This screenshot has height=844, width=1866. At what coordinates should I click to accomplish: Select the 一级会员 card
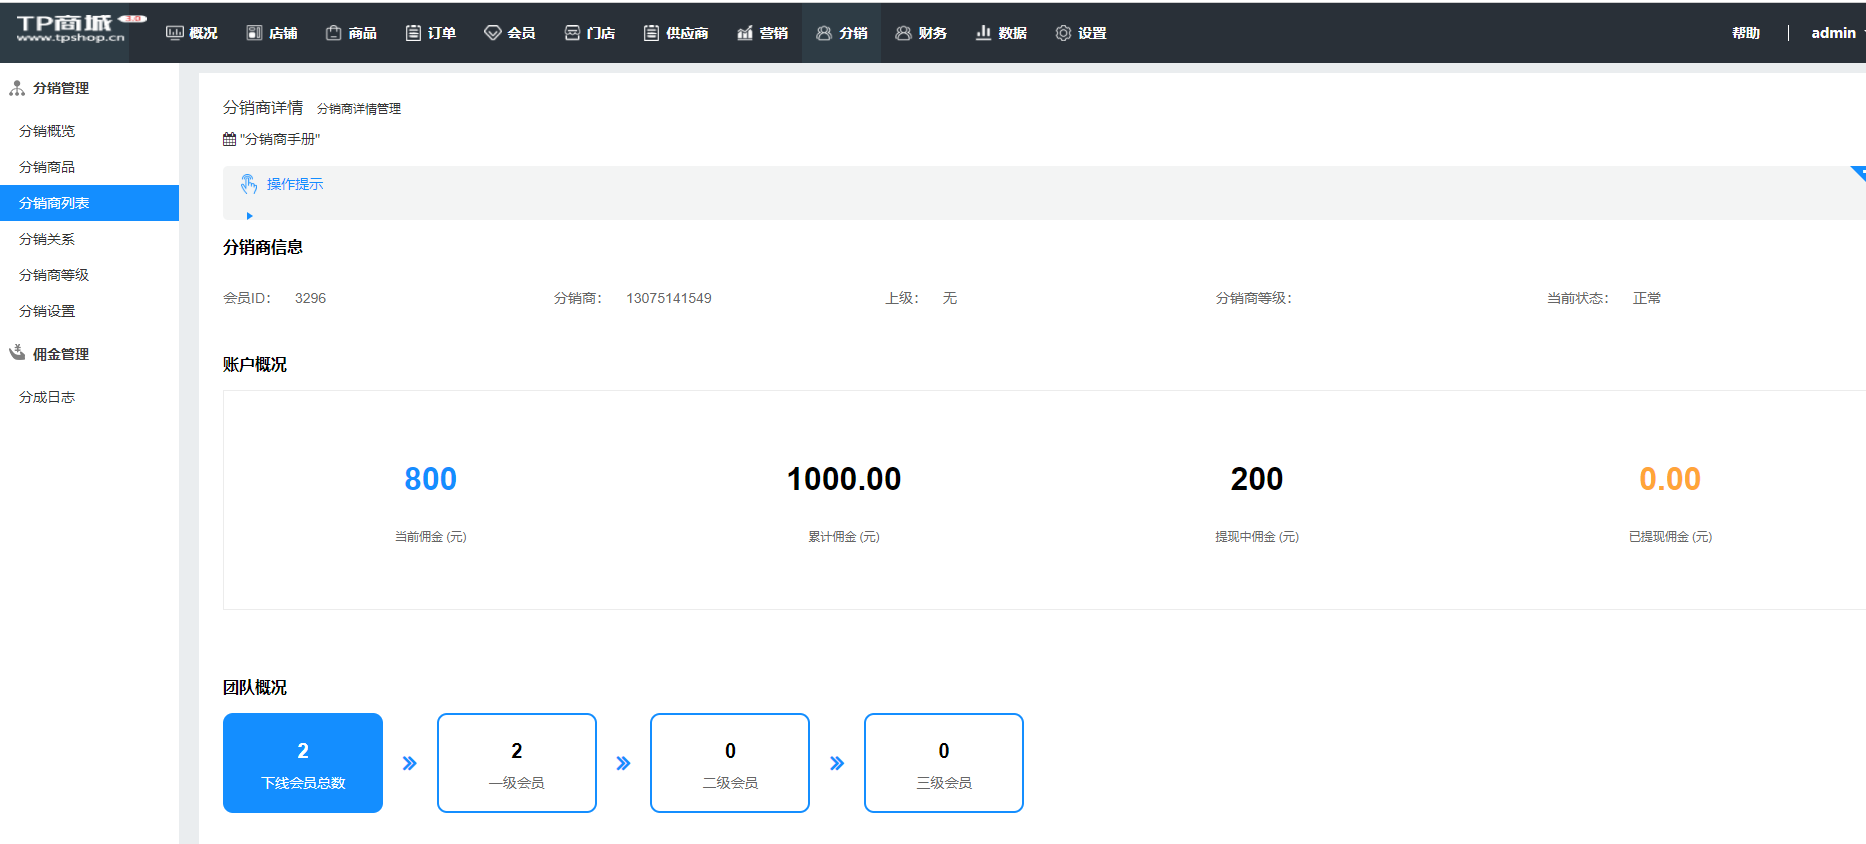click(x=516, y=763)
